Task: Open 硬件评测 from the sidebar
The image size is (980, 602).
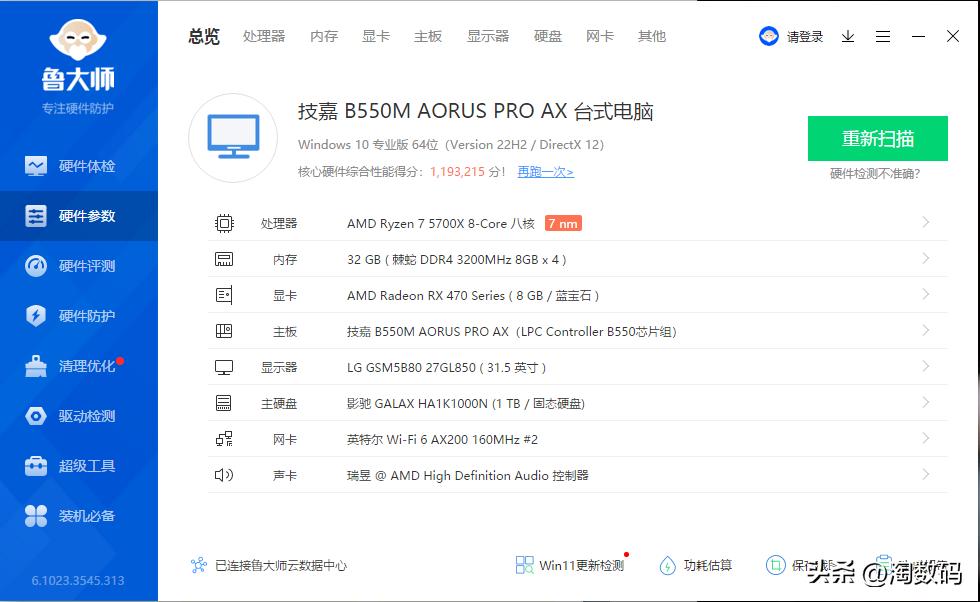Action: (79, 265)
